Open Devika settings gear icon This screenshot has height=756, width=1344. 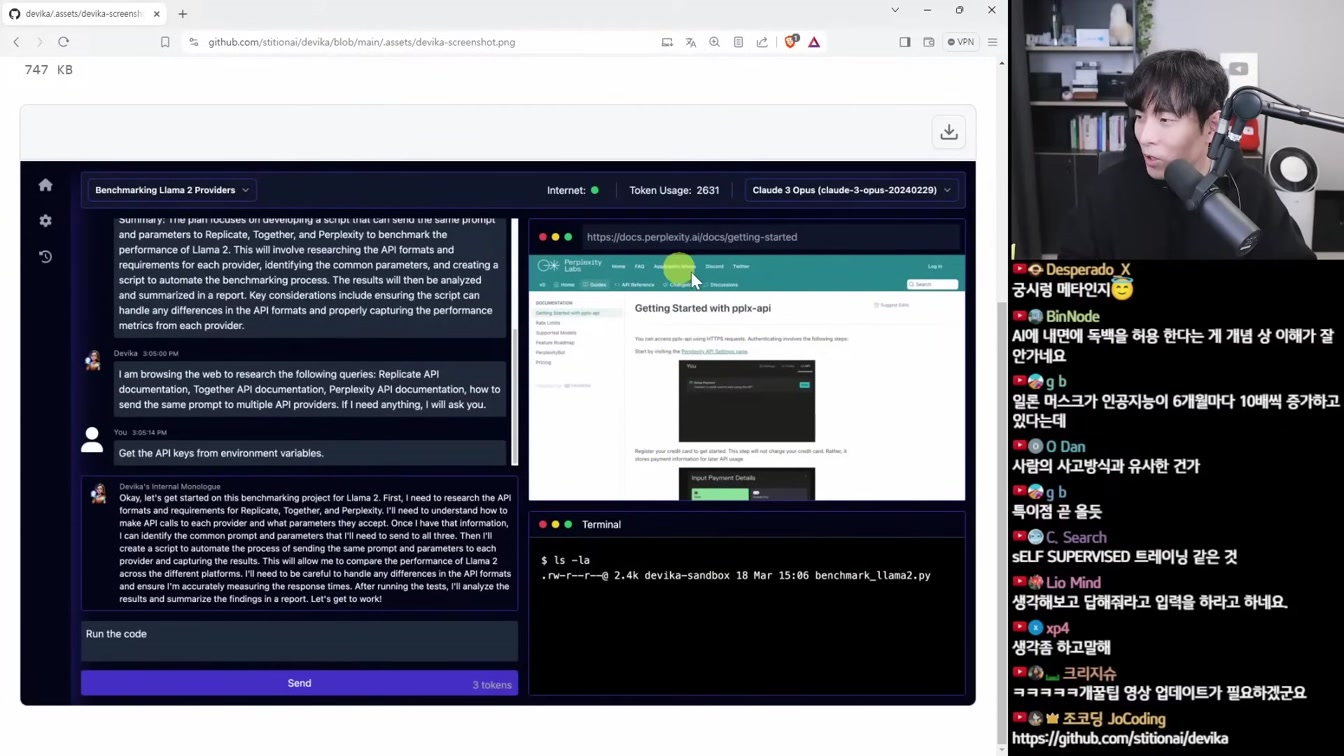(x=45, y=221)
